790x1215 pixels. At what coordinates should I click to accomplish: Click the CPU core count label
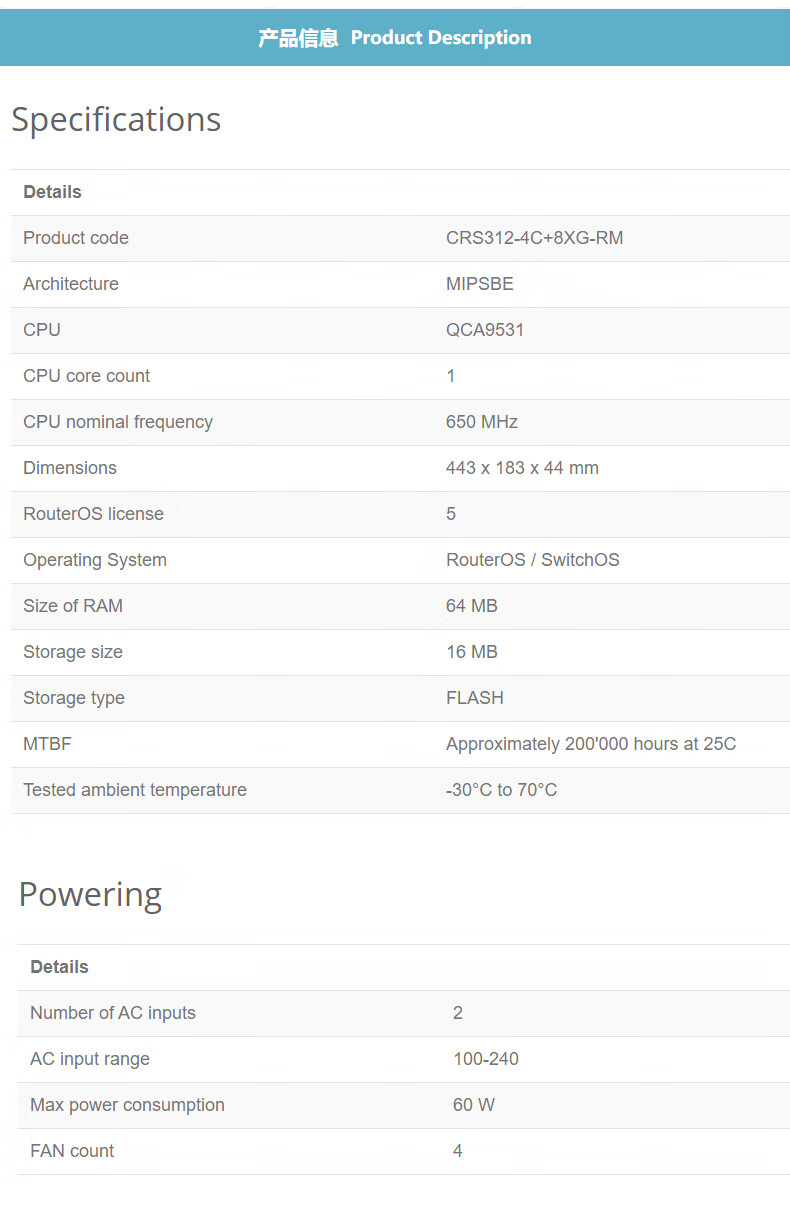click(x=87, y=376)
